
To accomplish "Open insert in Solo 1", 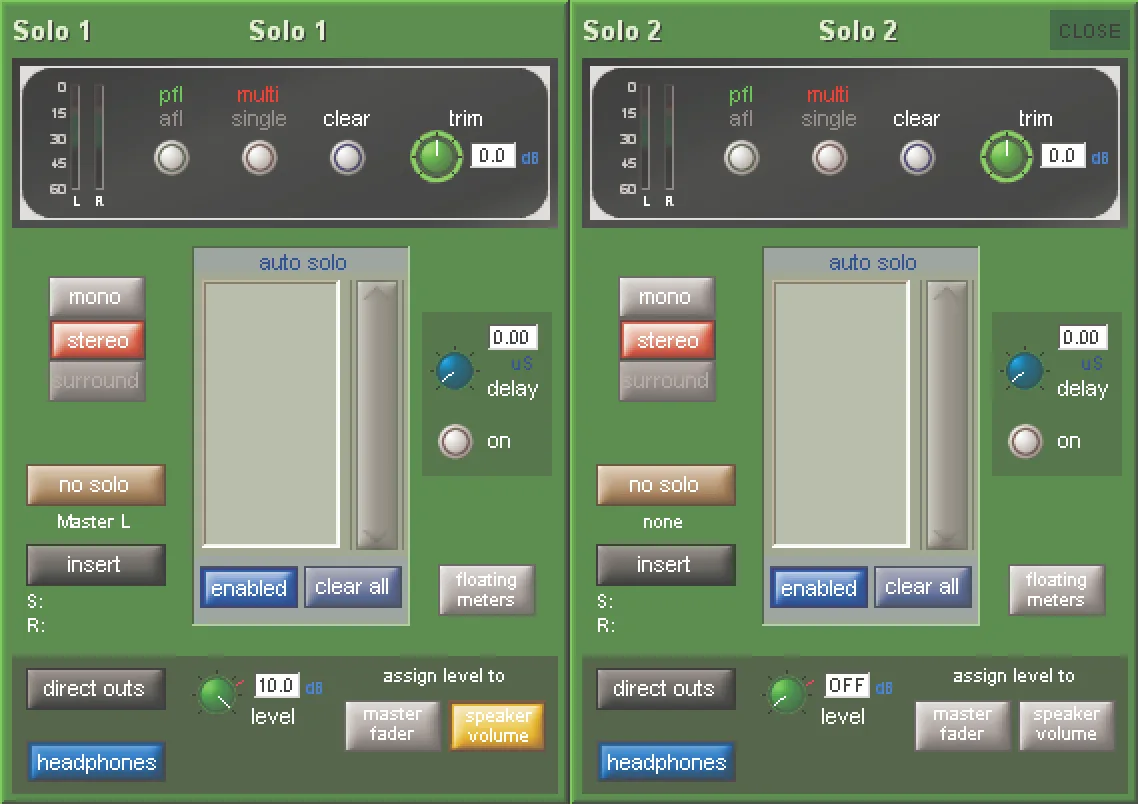I will point(96,565).
